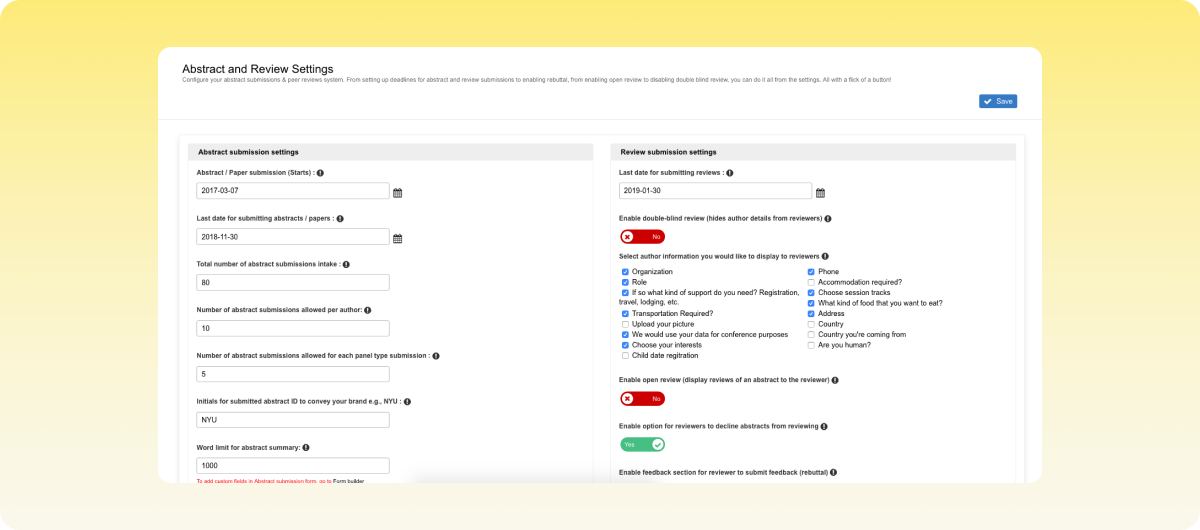The height and width of the screenshot is (530, 1200).
Task: Click info icon next to open review label
Action: pos(835,380)
